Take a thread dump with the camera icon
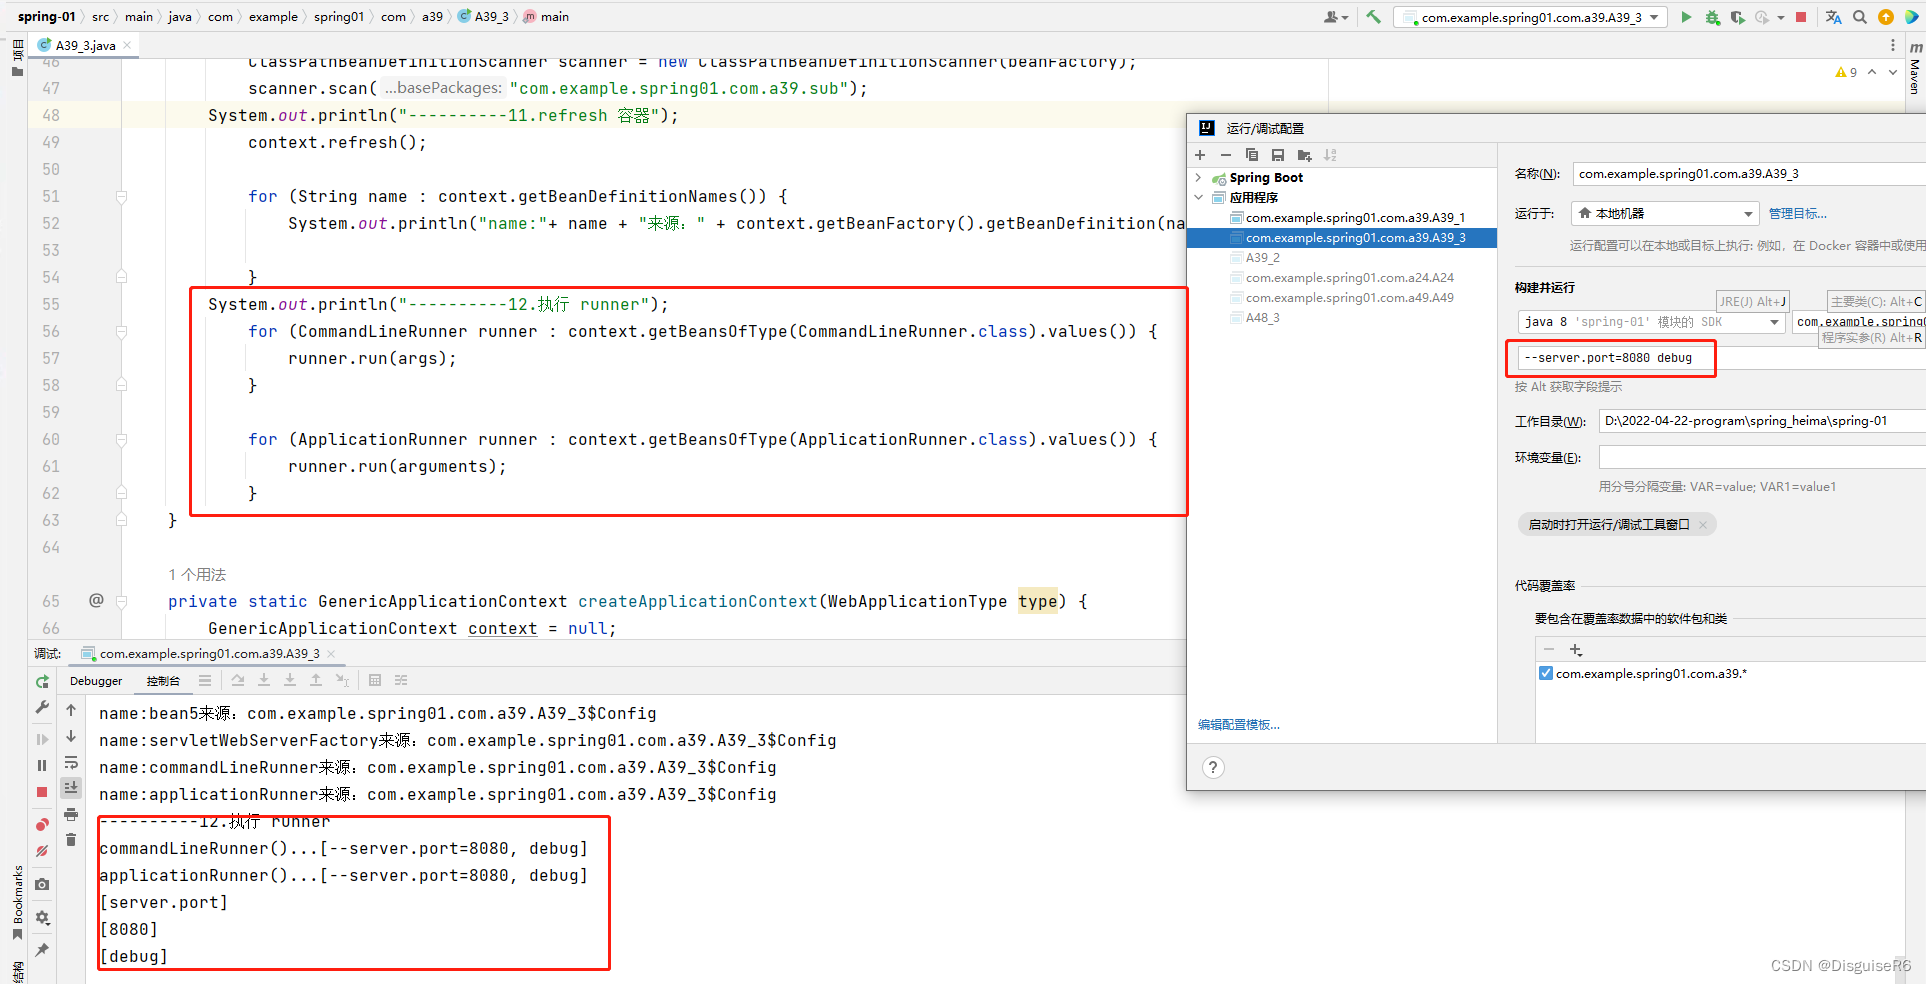The image size is (1926, 984). 42,884
